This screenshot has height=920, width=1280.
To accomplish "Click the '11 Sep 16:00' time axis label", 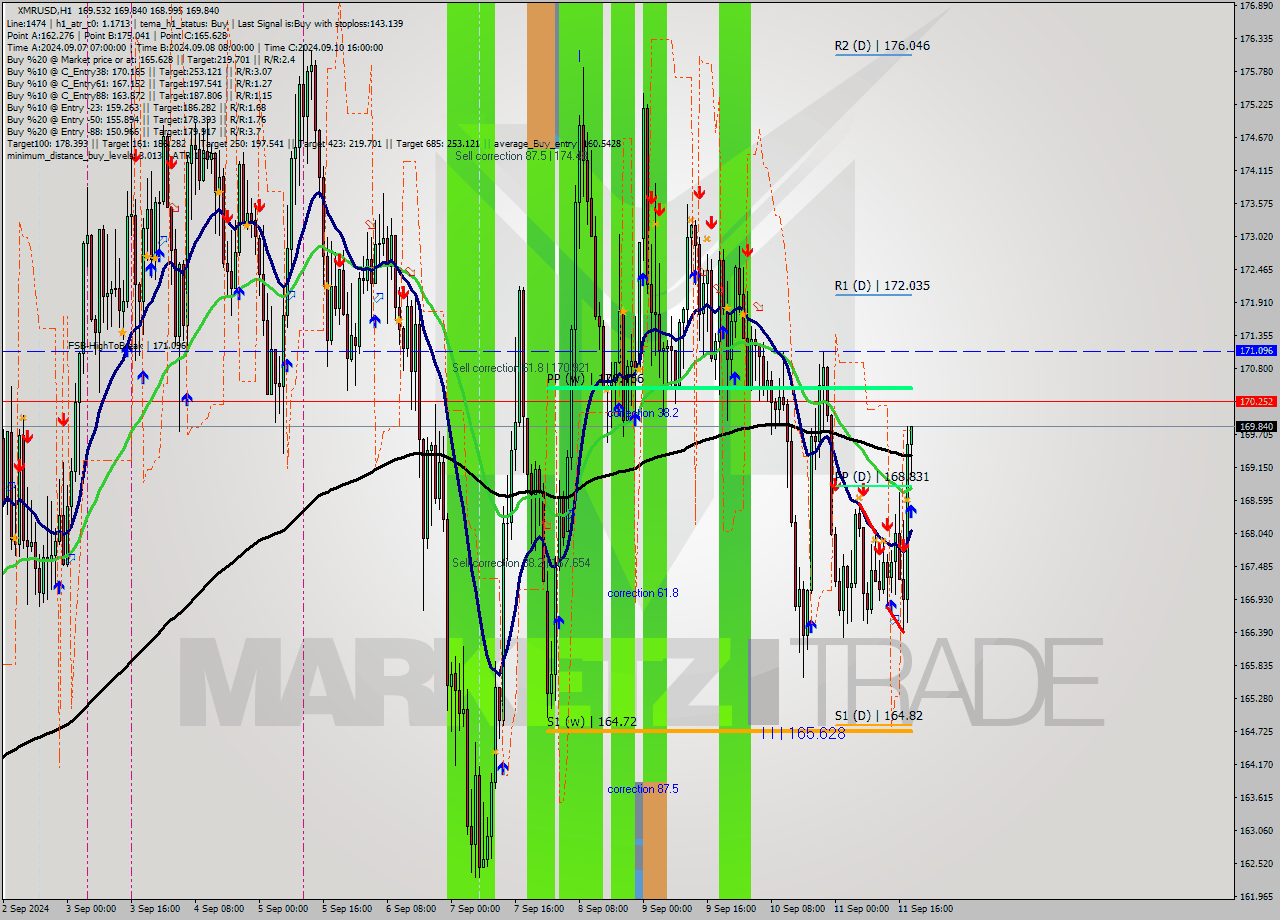I will [x=925, y=909].
